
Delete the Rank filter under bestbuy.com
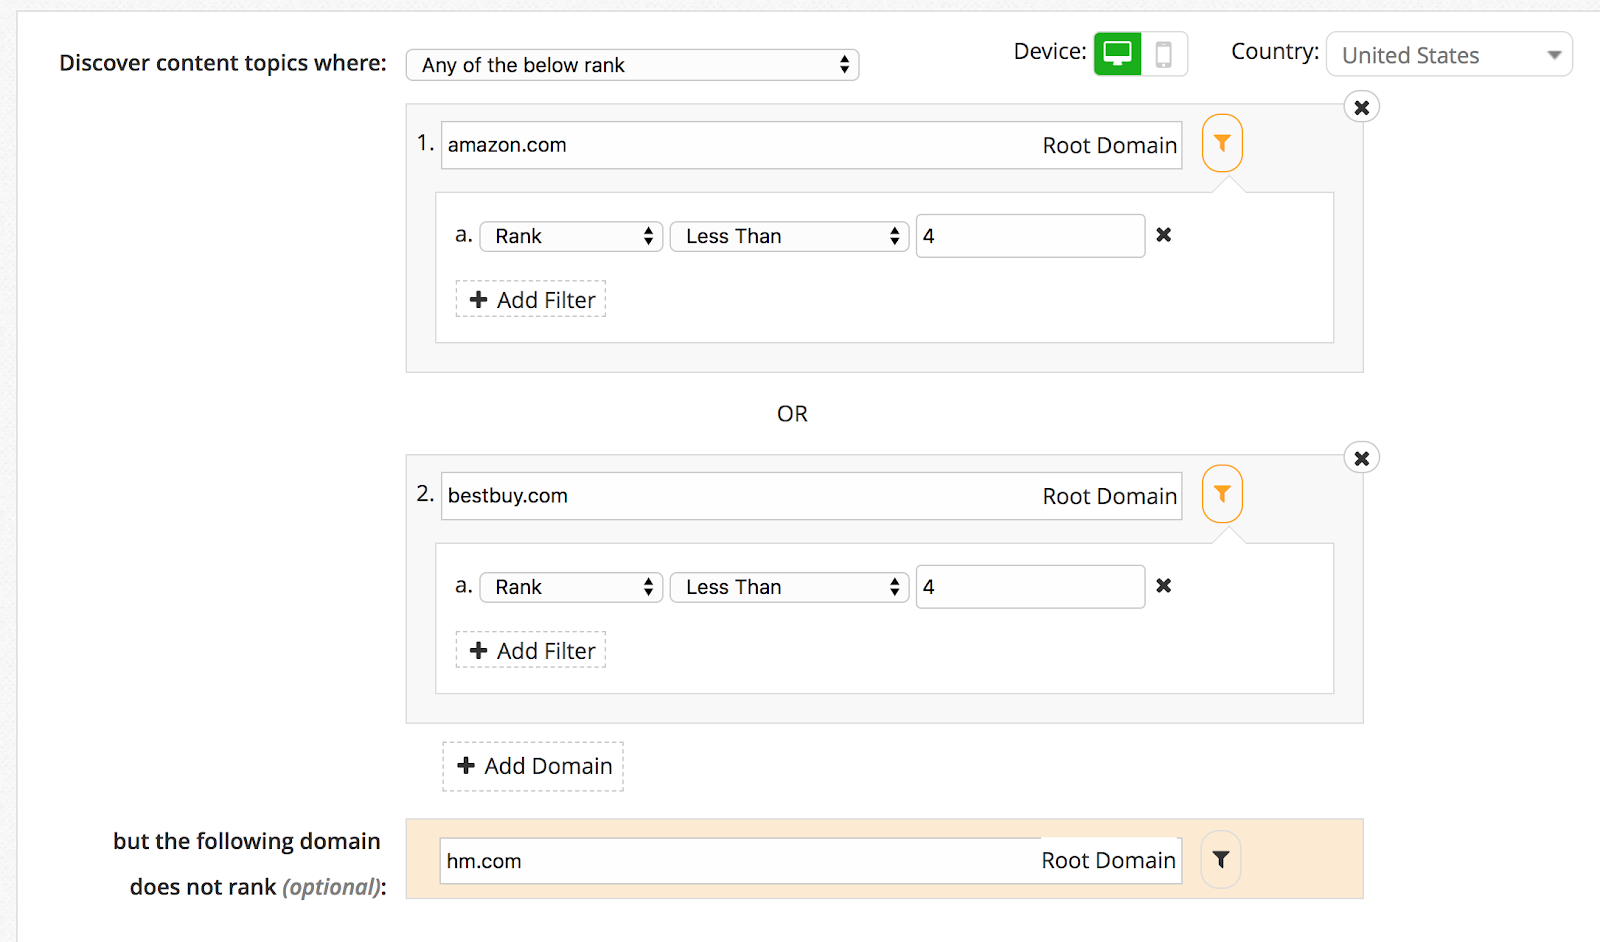pos(1164,586)
